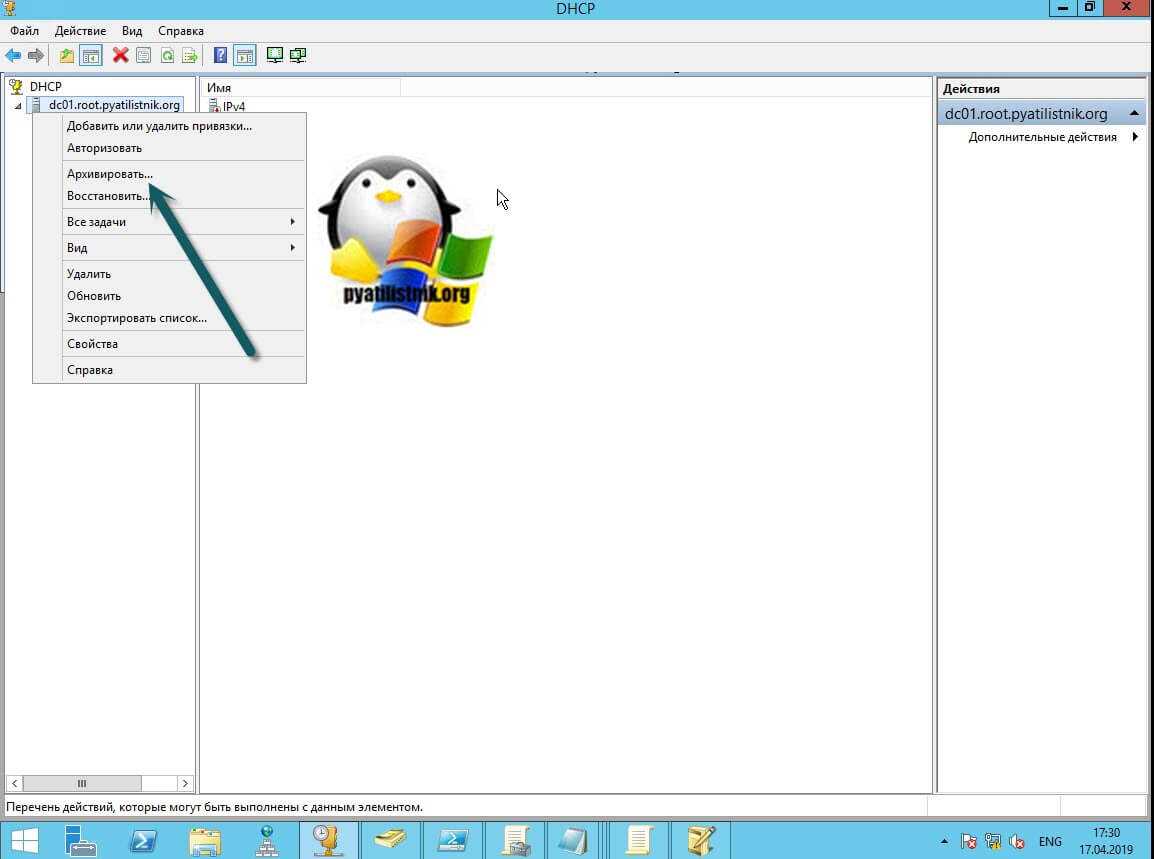
Task: Toggle the Action pane toolbar button
Action: (x=245, y=55)
